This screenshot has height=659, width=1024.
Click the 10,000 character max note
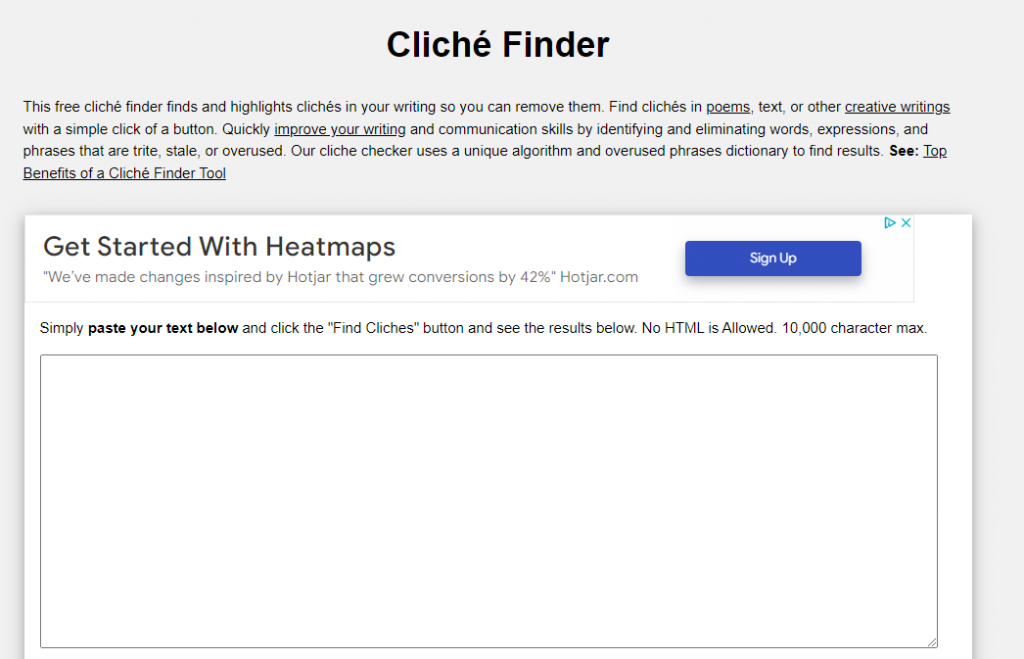click(854, 328)
